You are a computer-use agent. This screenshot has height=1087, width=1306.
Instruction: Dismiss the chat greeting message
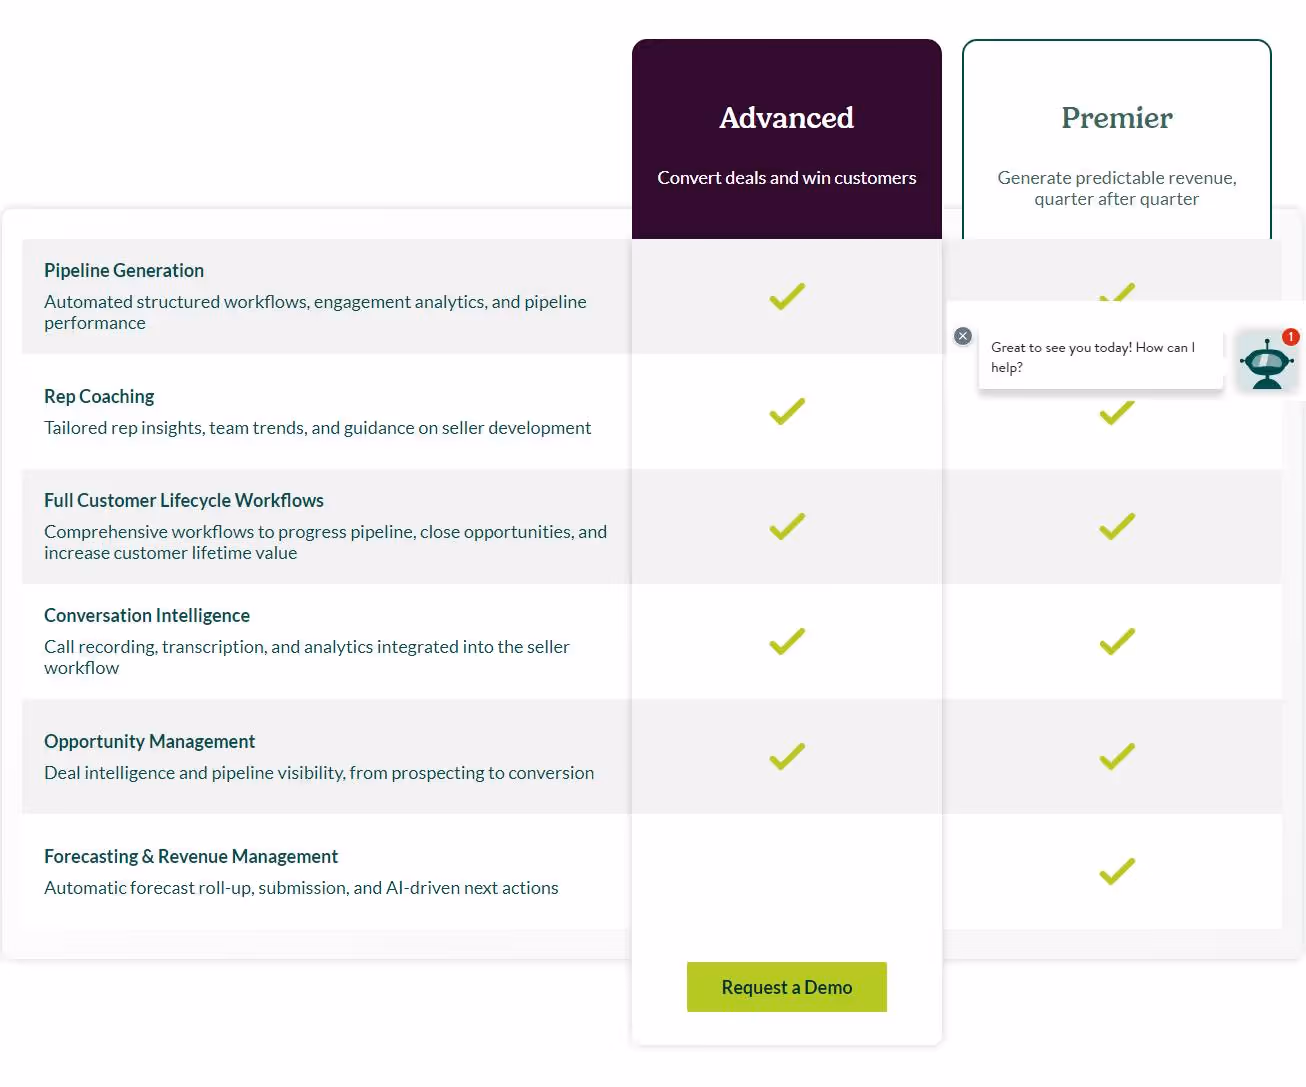pyautogui.click(x=963, y=336)
